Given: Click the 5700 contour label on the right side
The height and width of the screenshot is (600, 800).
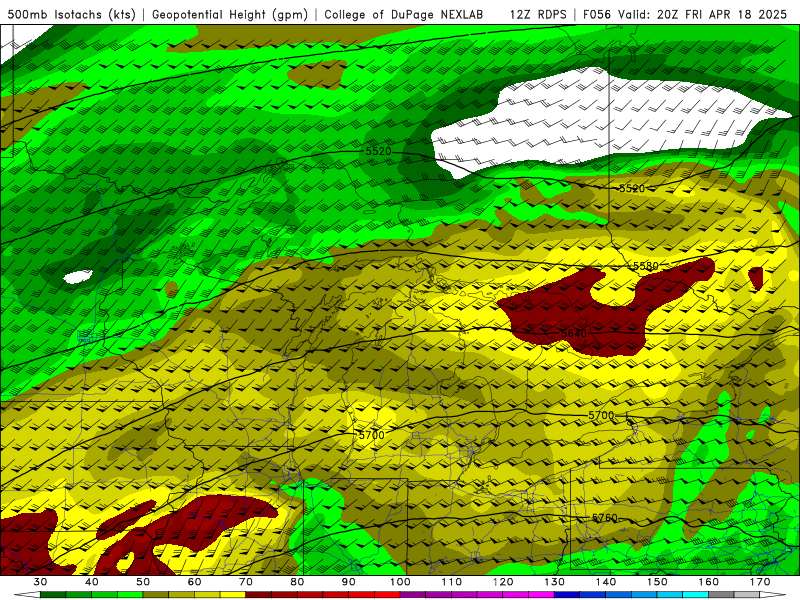Looking at the screenshot, I should coord(602,415).
